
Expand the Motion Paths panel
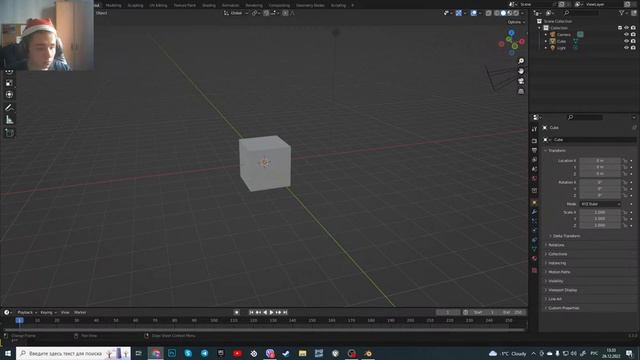pyautogui.click(x=558, y=272)
